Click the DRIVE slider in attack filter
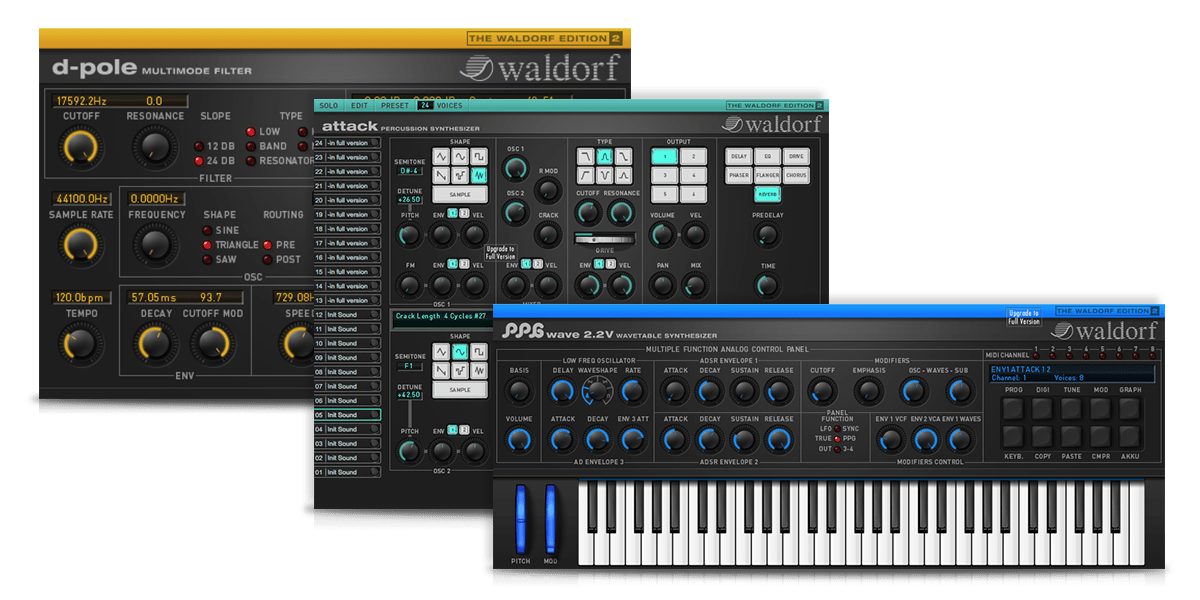The height and width of the screenshot is (600, 1200). pos(604,239)
